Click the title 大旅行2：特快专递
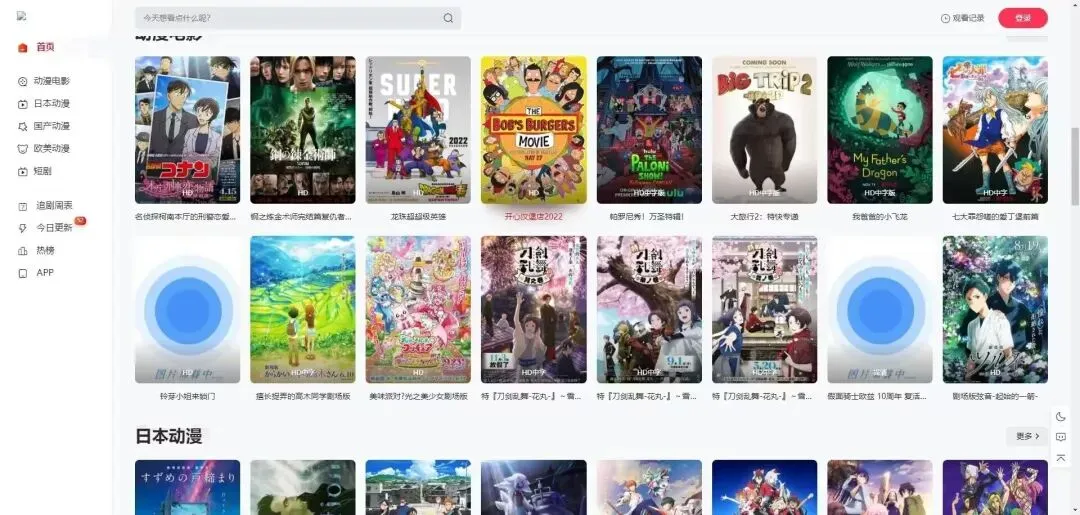Viewport: 1080px width, 515px height. [765, 217]
